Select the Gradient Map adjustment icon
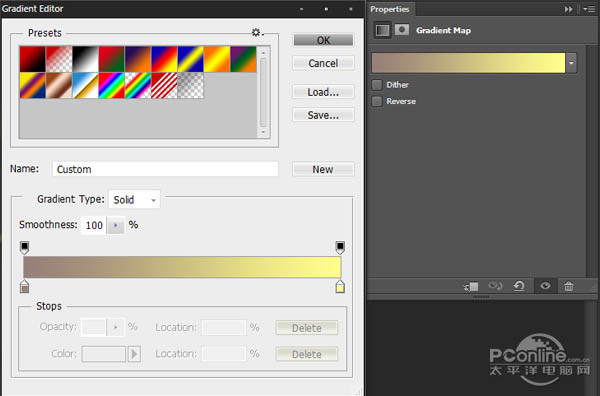Viewport: 600px width, 396px height. (382, 30)
